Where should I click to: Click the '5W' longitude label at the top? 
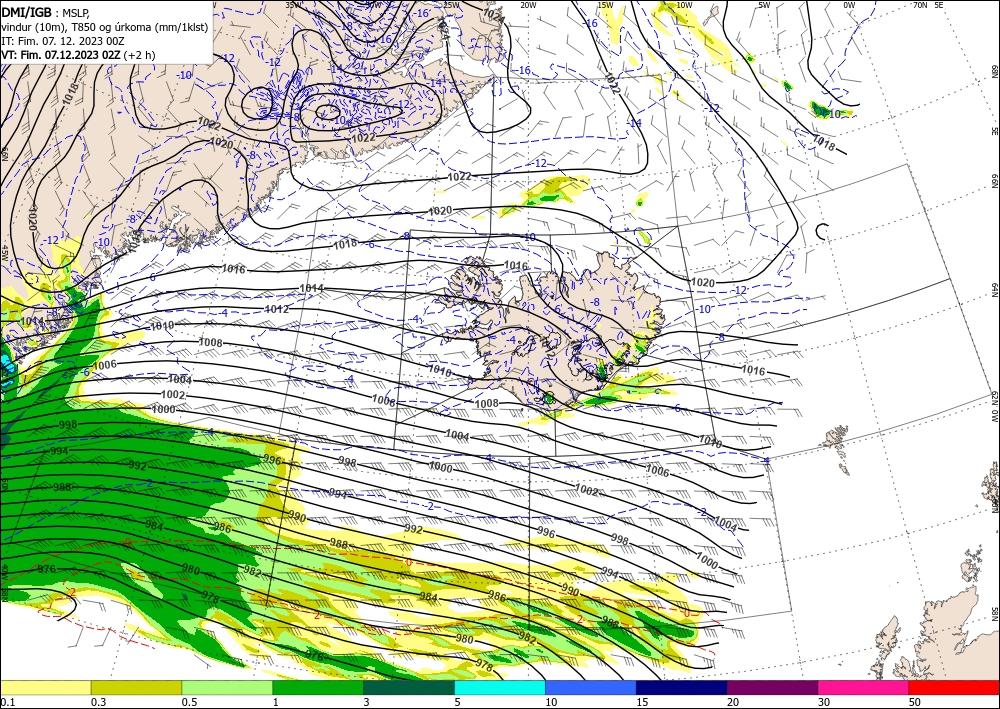pyautogui.click(x=764, y=5)
